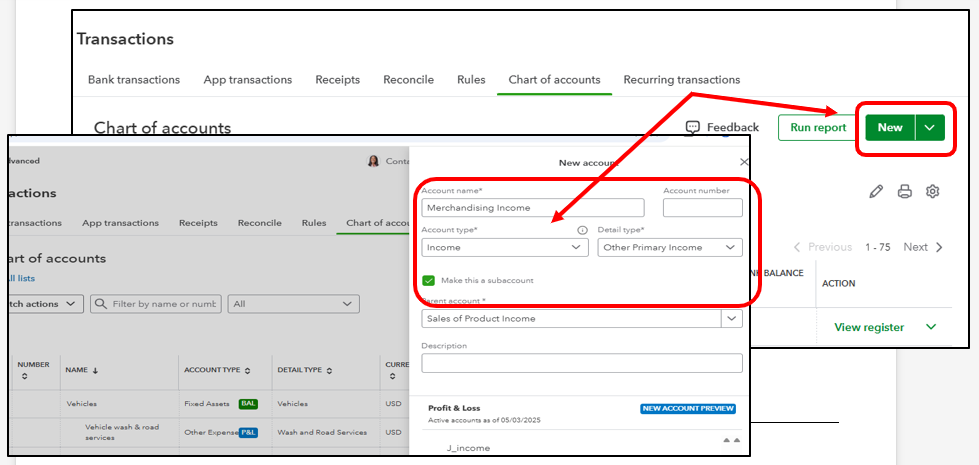Open the All filter dropdown
The image size is (979, 465).
click(x=293, y=304)
